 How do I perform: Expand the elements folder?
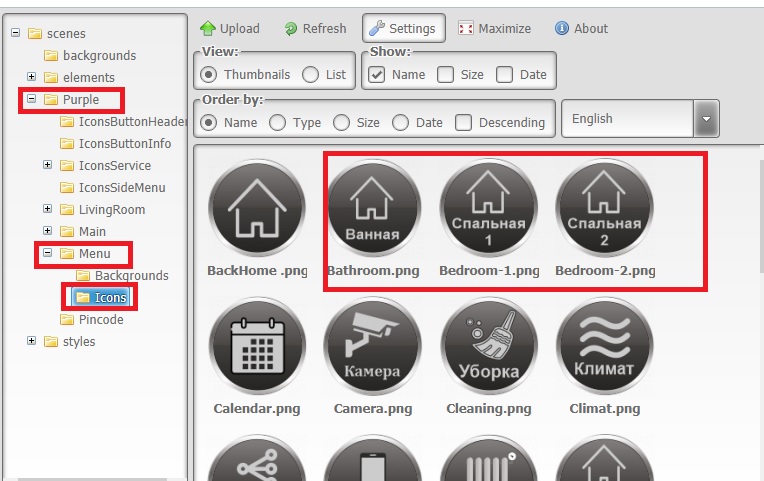pyautogui.click(x=32, y=76)
